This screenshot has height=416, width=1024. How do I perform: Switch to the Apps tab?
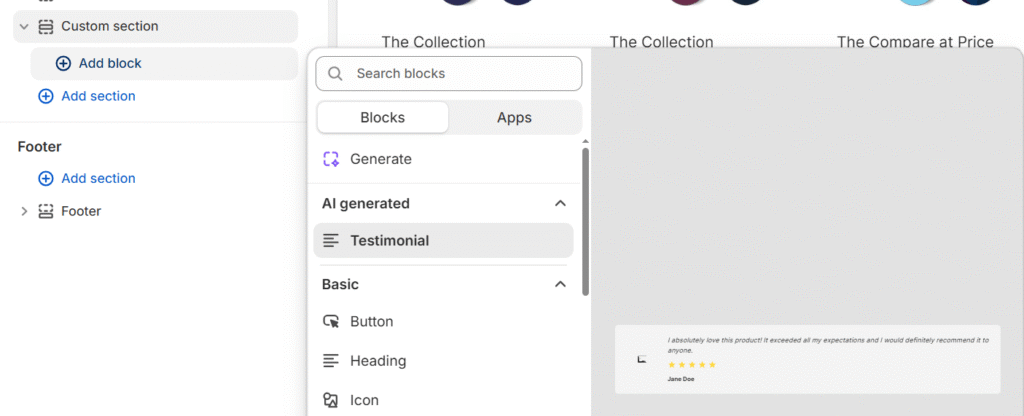tap(514, 117)
